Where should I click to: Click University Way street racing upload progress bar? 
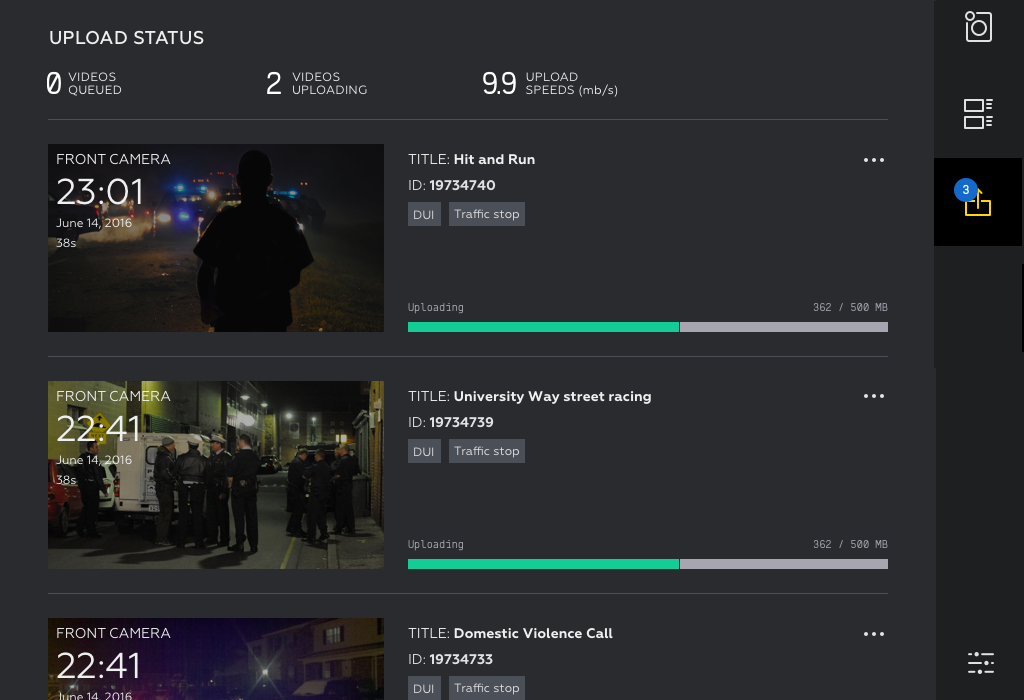647,564
